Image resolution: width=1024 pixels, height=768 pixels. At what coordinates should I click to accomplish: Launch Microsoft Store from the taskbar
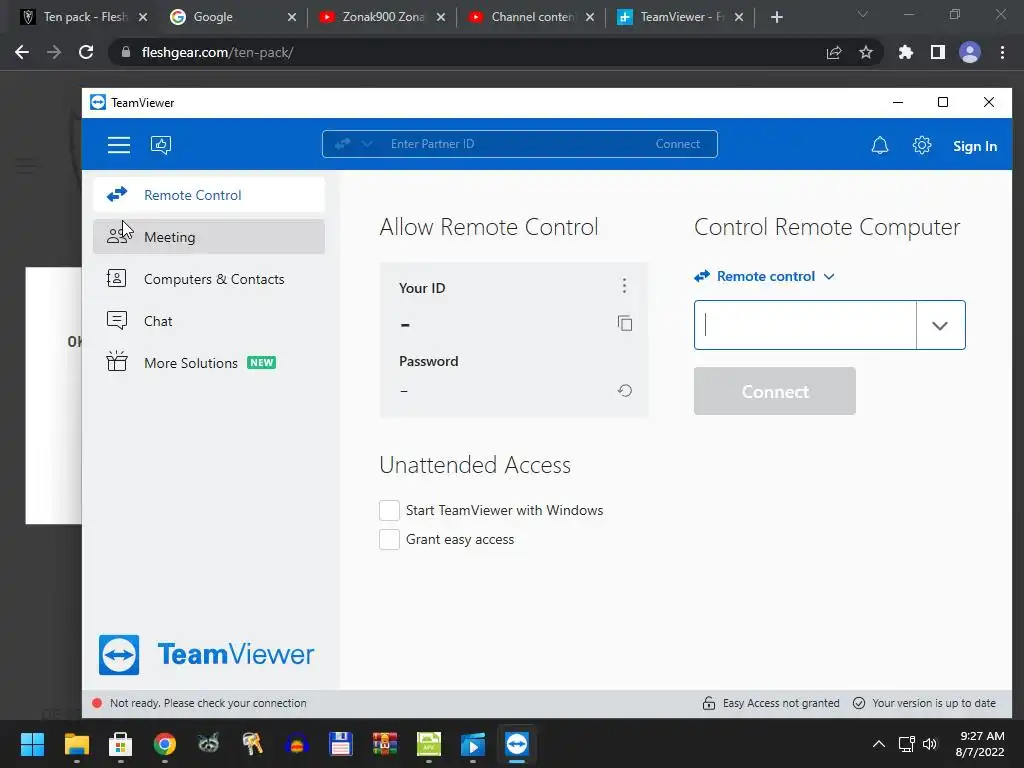point(120,744)
